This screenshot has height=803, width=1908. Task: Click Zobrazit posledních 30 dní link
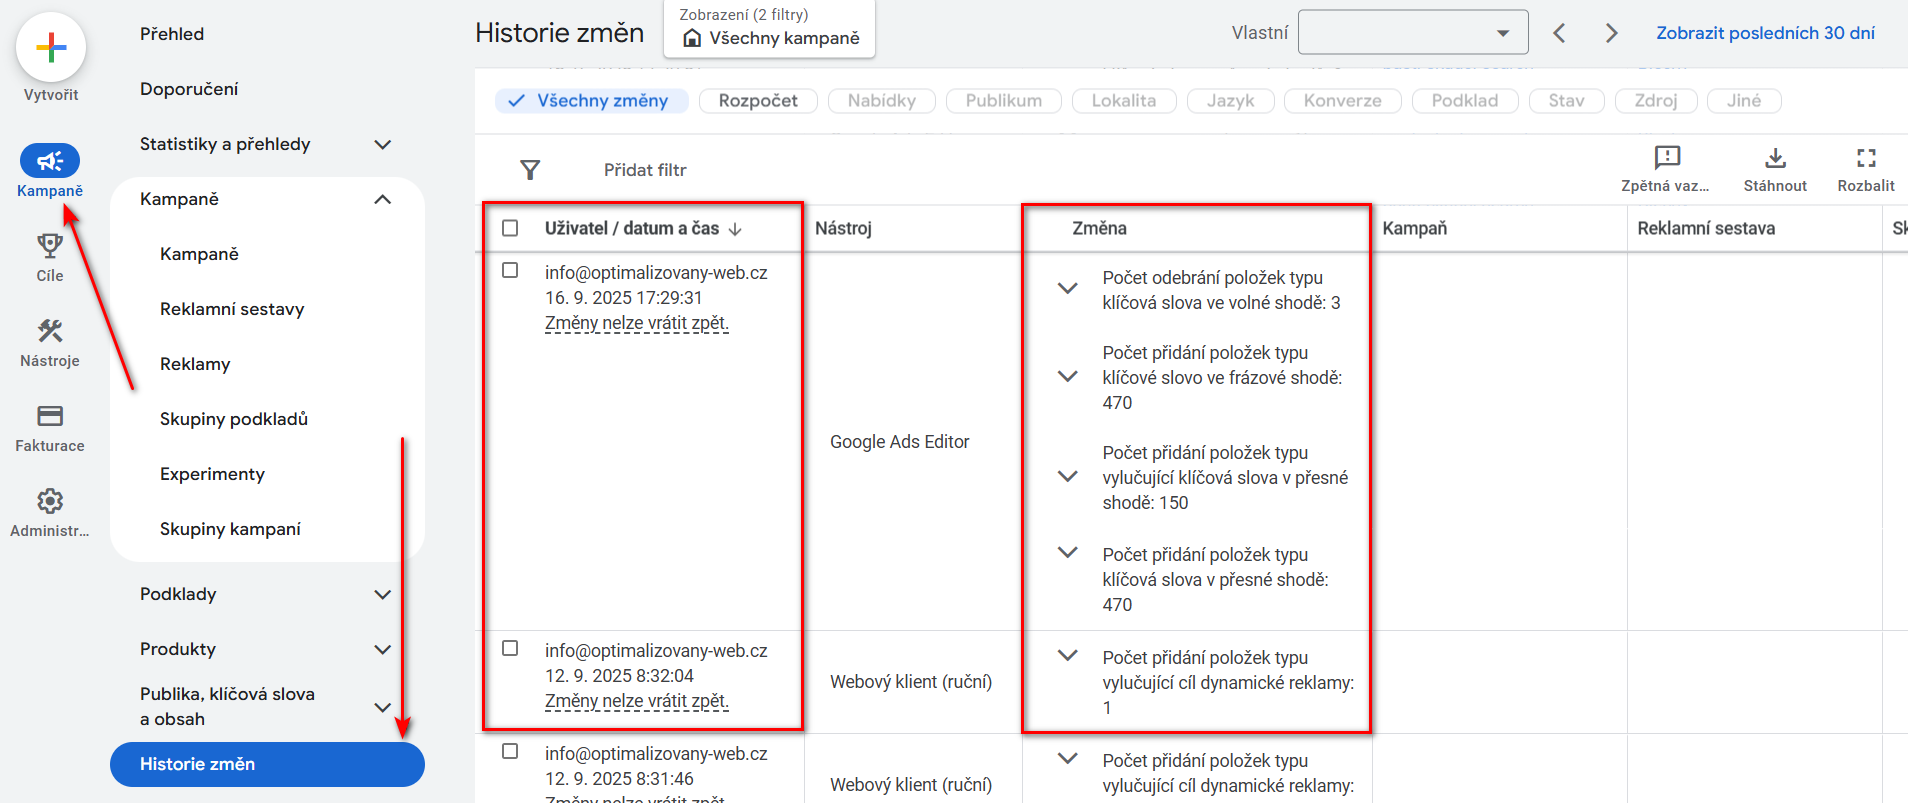[x=1765, y=33]
